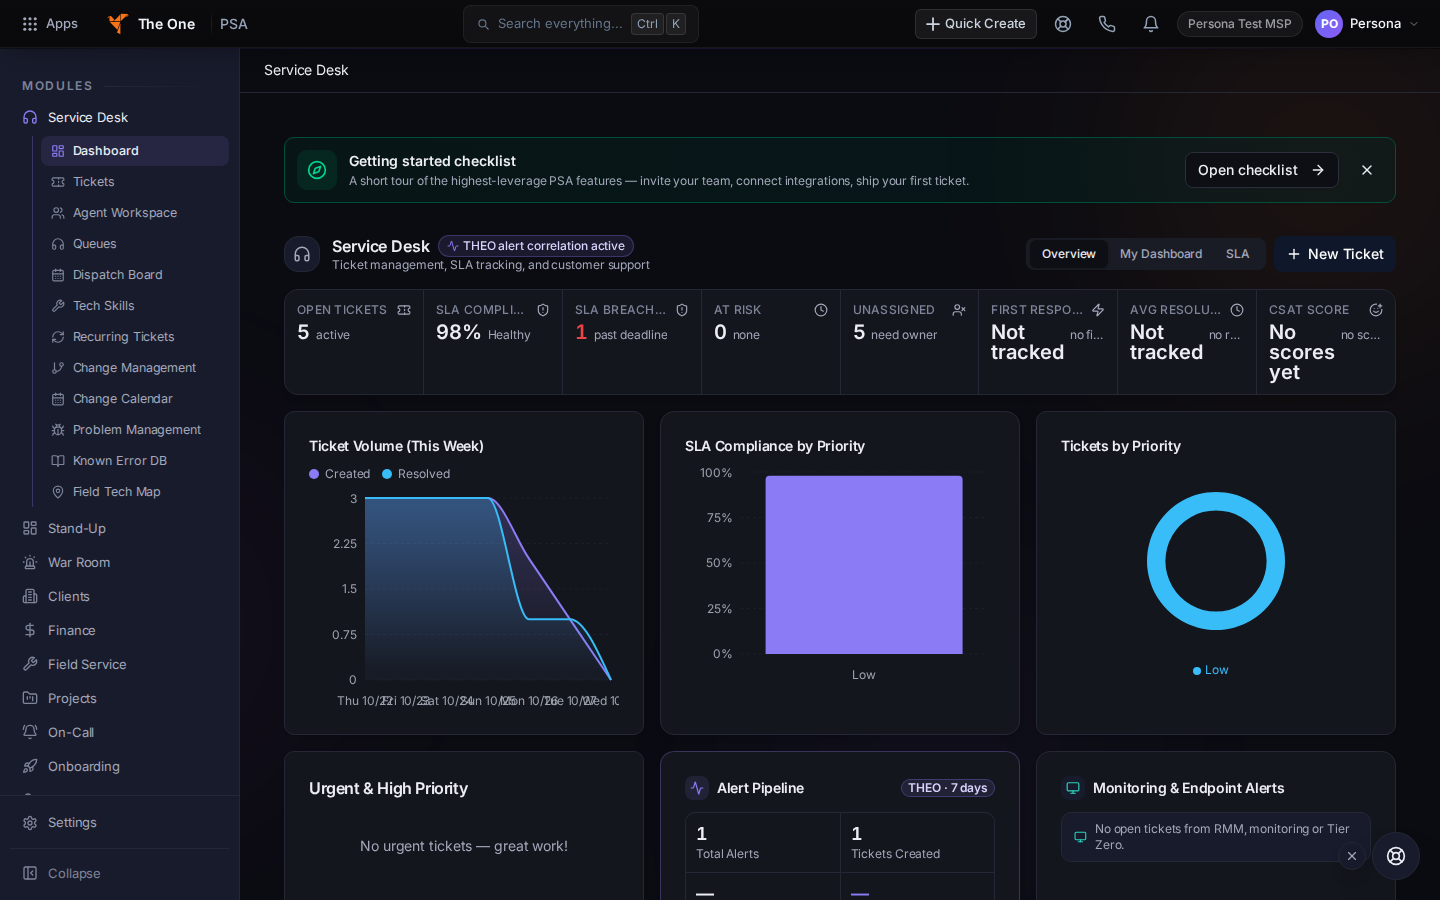Toggle Created series in chart legend
Viewport: 1440px width, 900px height.
[340, 474]
